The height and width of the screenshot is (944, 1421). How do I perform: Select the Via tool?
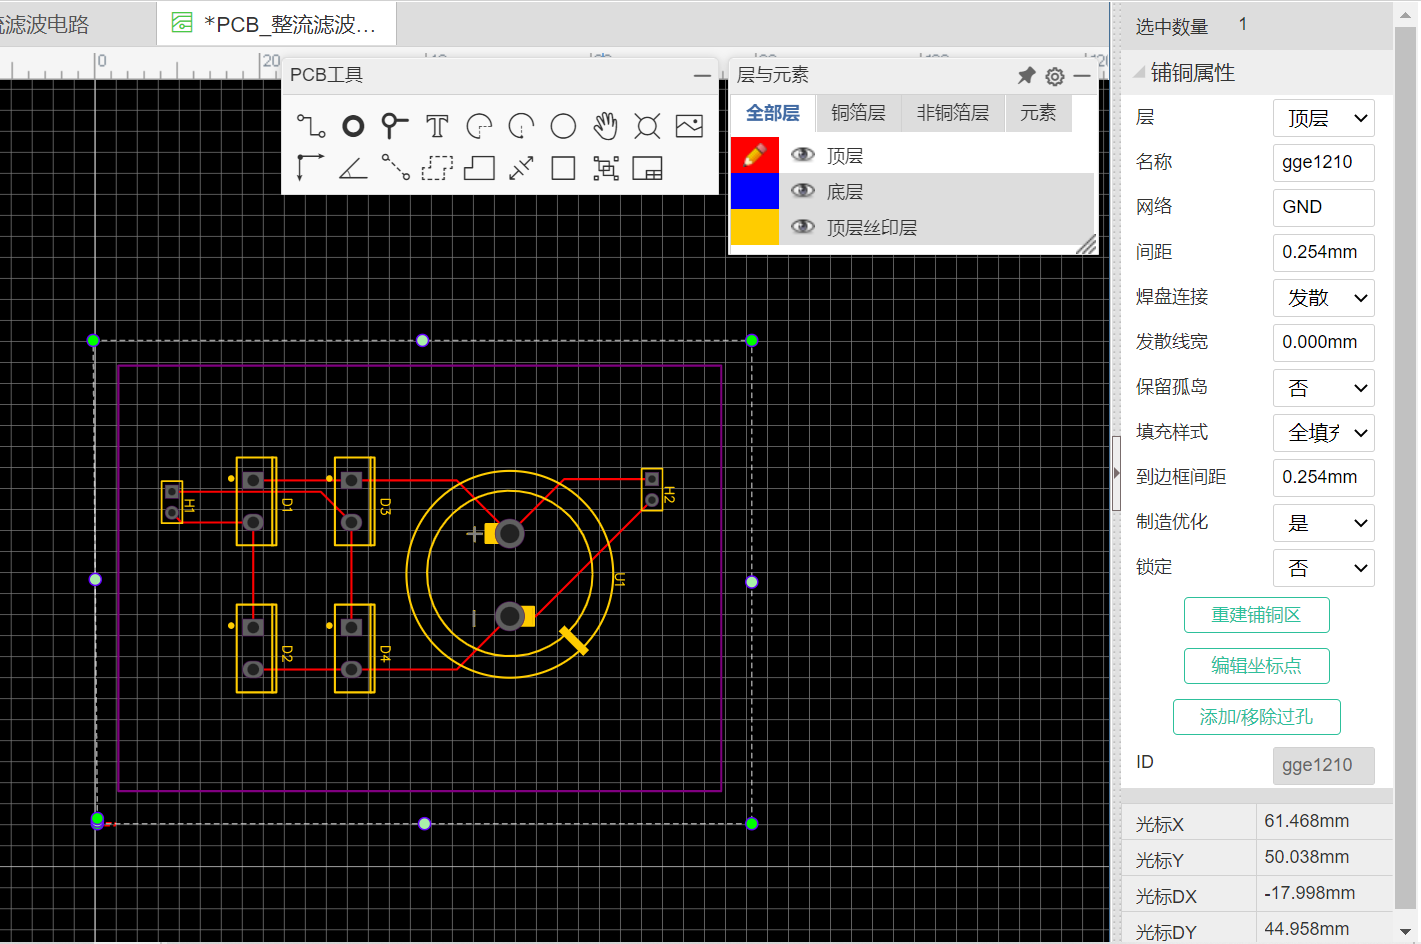click(x=395, y=126)
